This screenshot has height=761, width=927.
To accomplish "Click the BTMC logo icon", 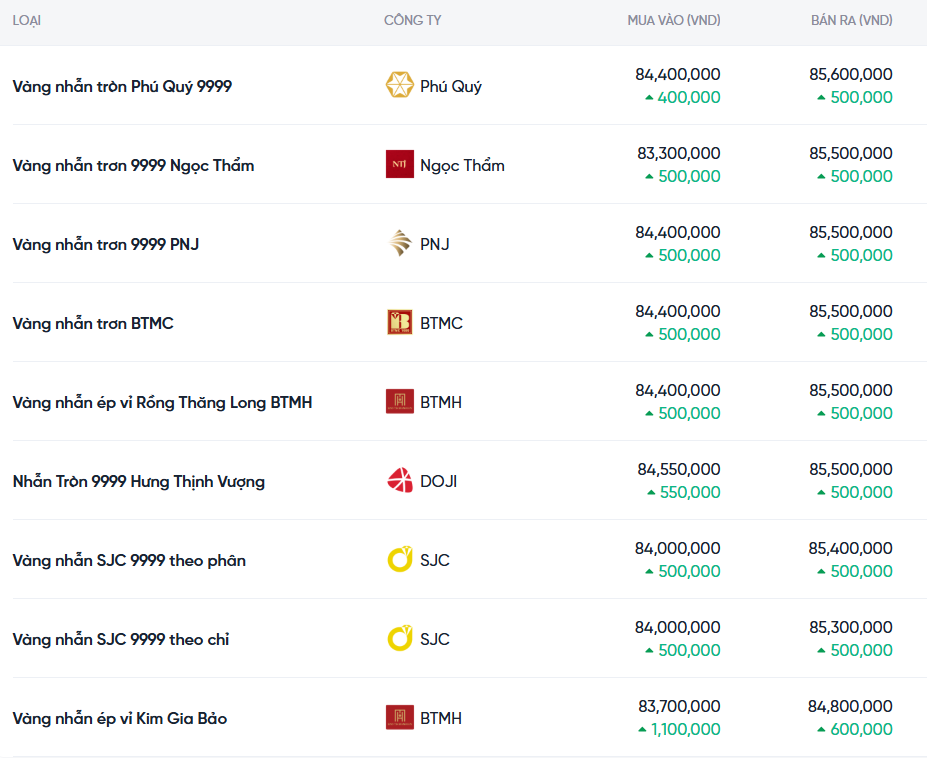I will point(399,323).
